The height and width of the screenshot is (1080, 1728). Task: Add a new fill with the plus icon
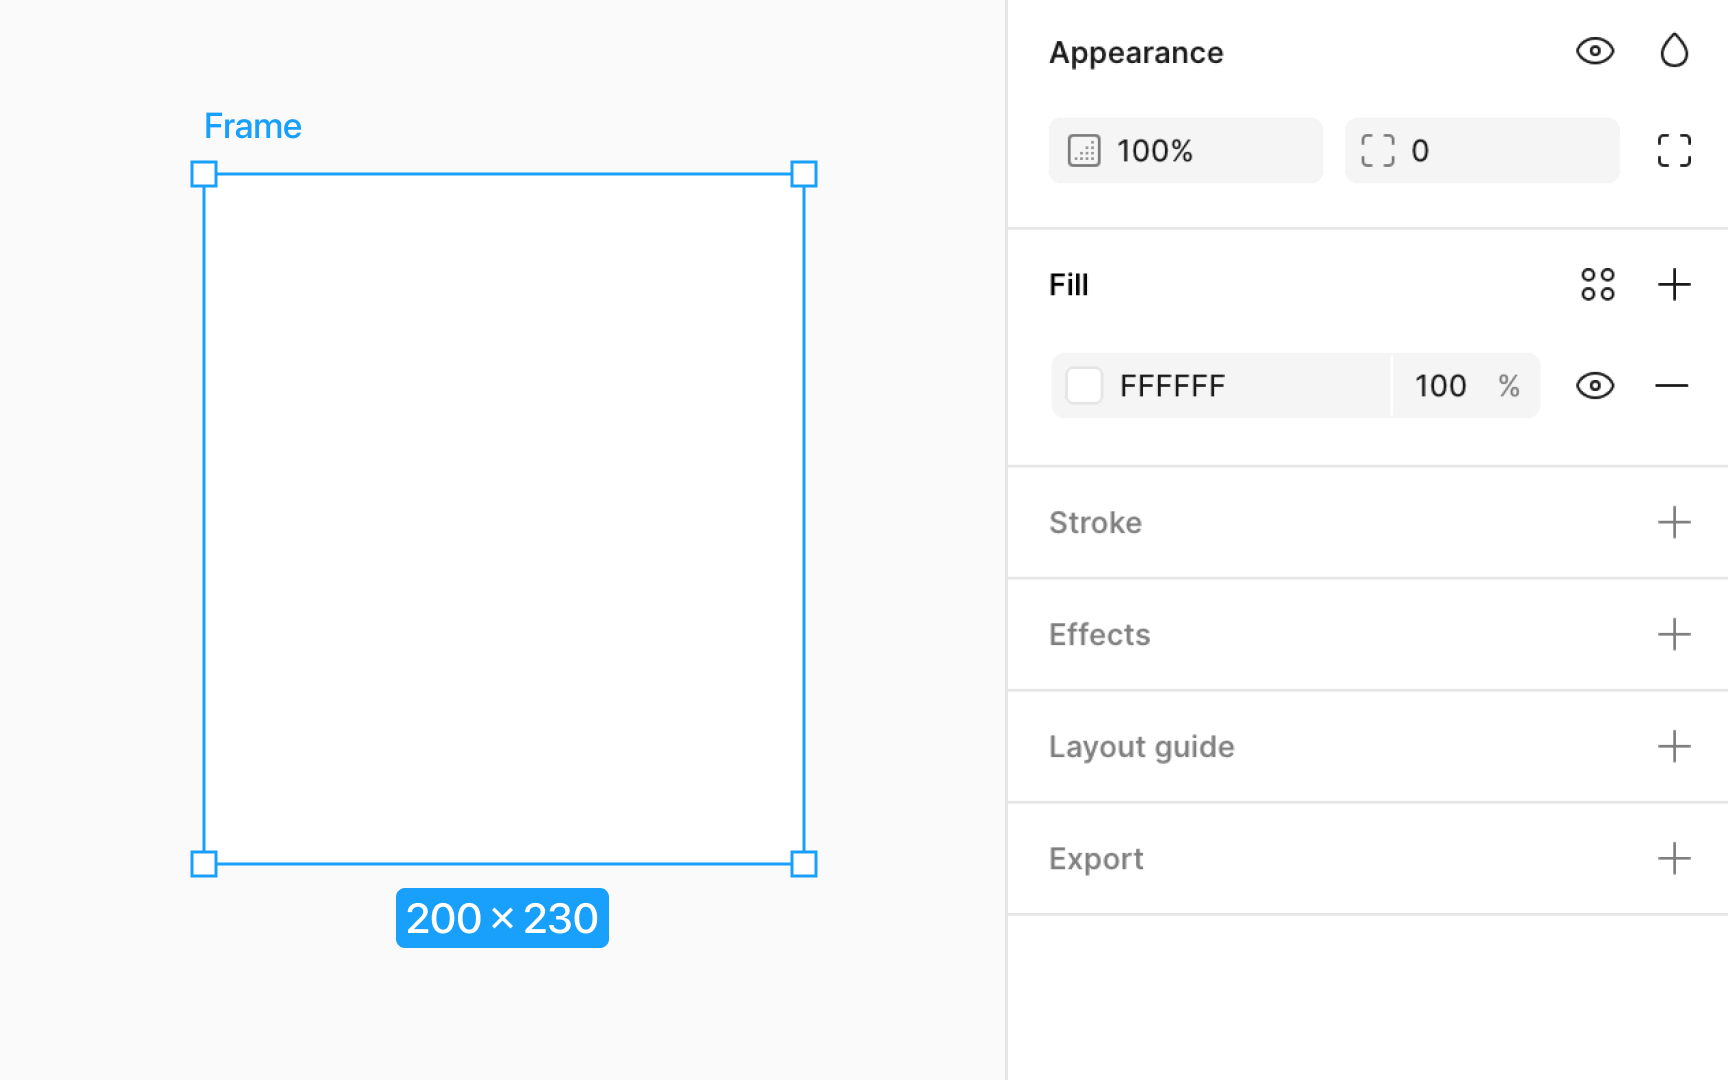1675,285
